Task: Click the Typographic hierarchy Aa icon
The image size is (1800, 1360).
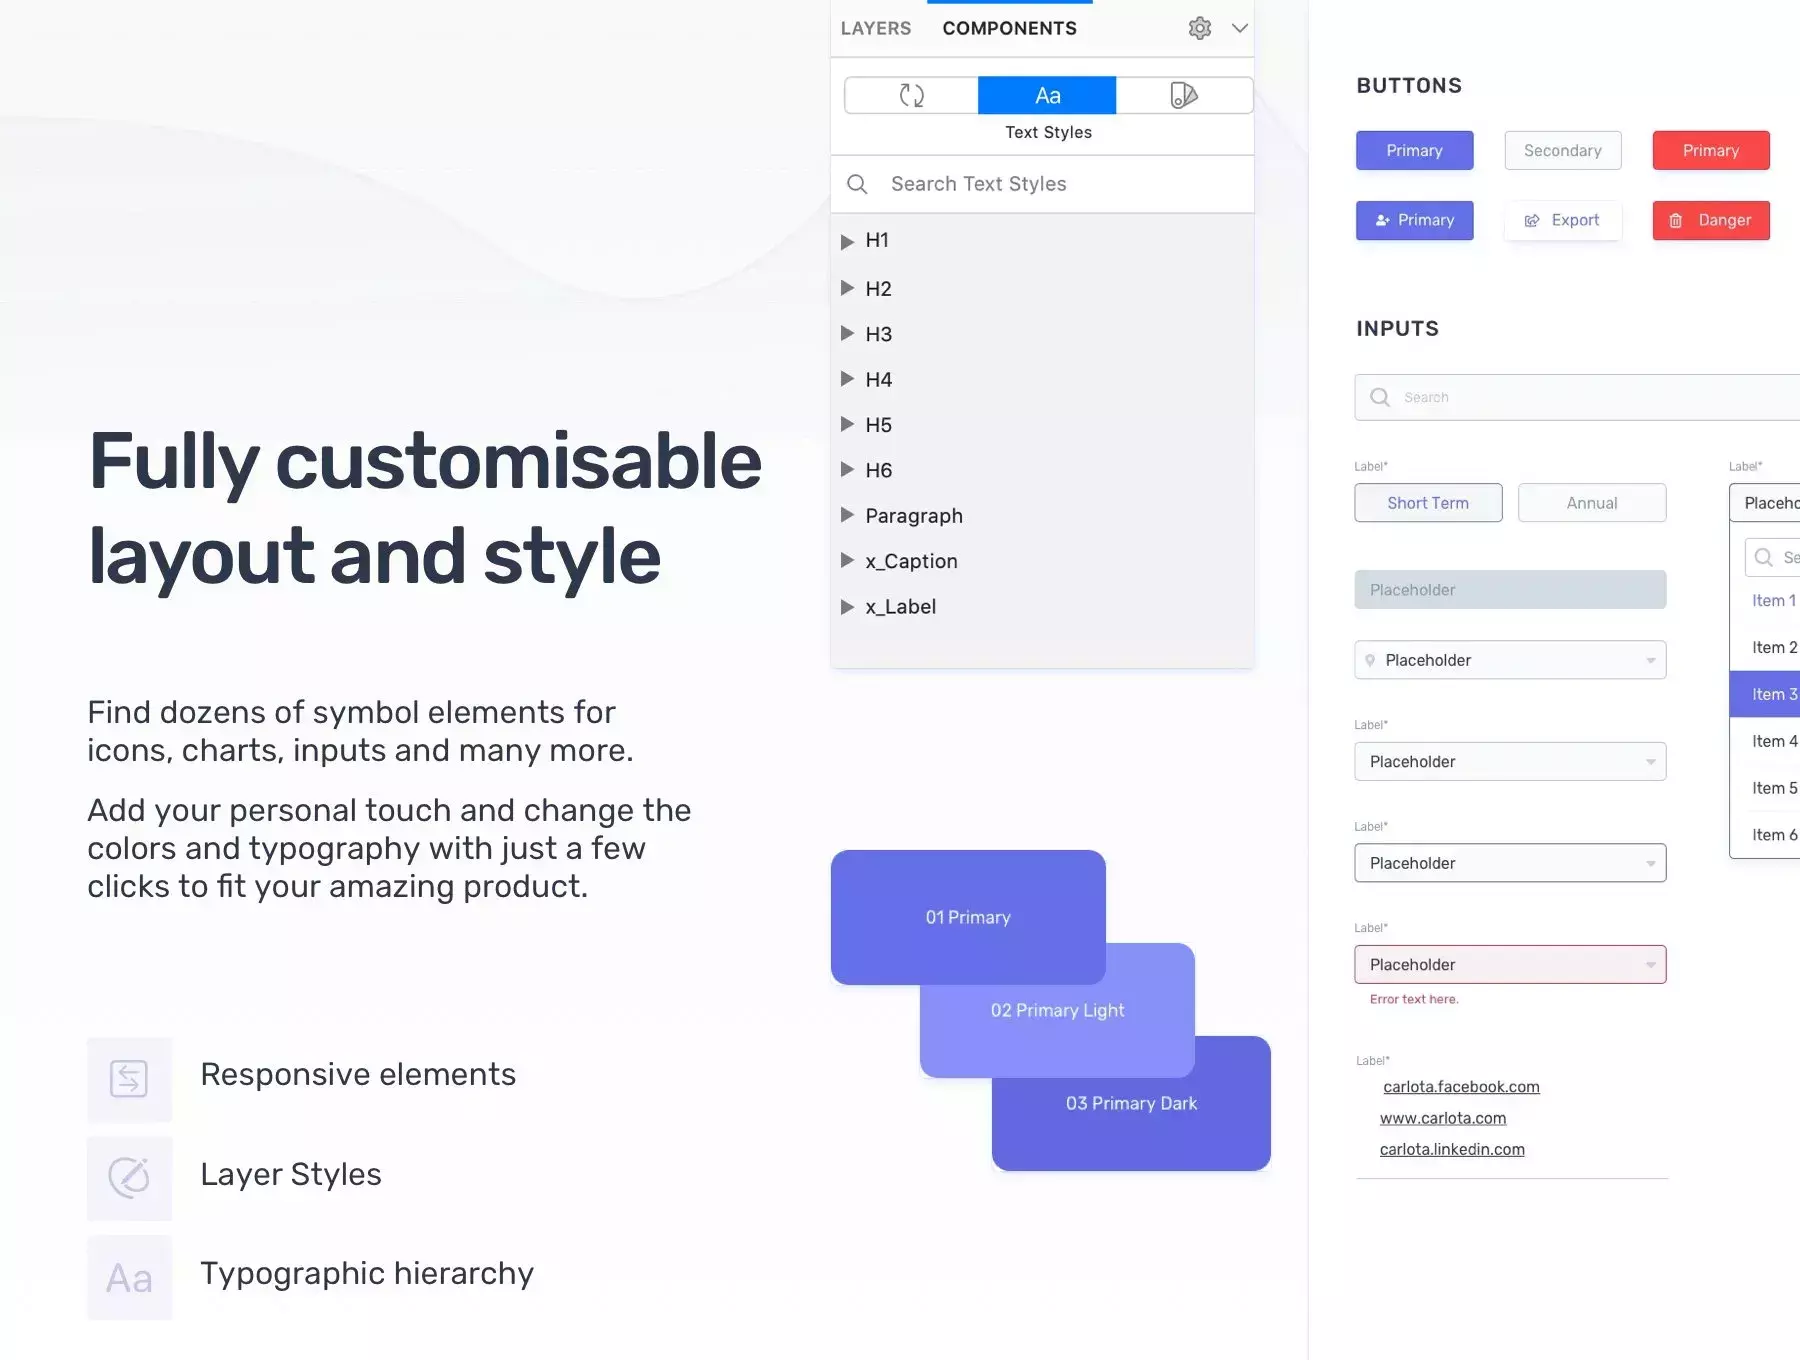Action: pyautogui.click(x=129, y=1277)
